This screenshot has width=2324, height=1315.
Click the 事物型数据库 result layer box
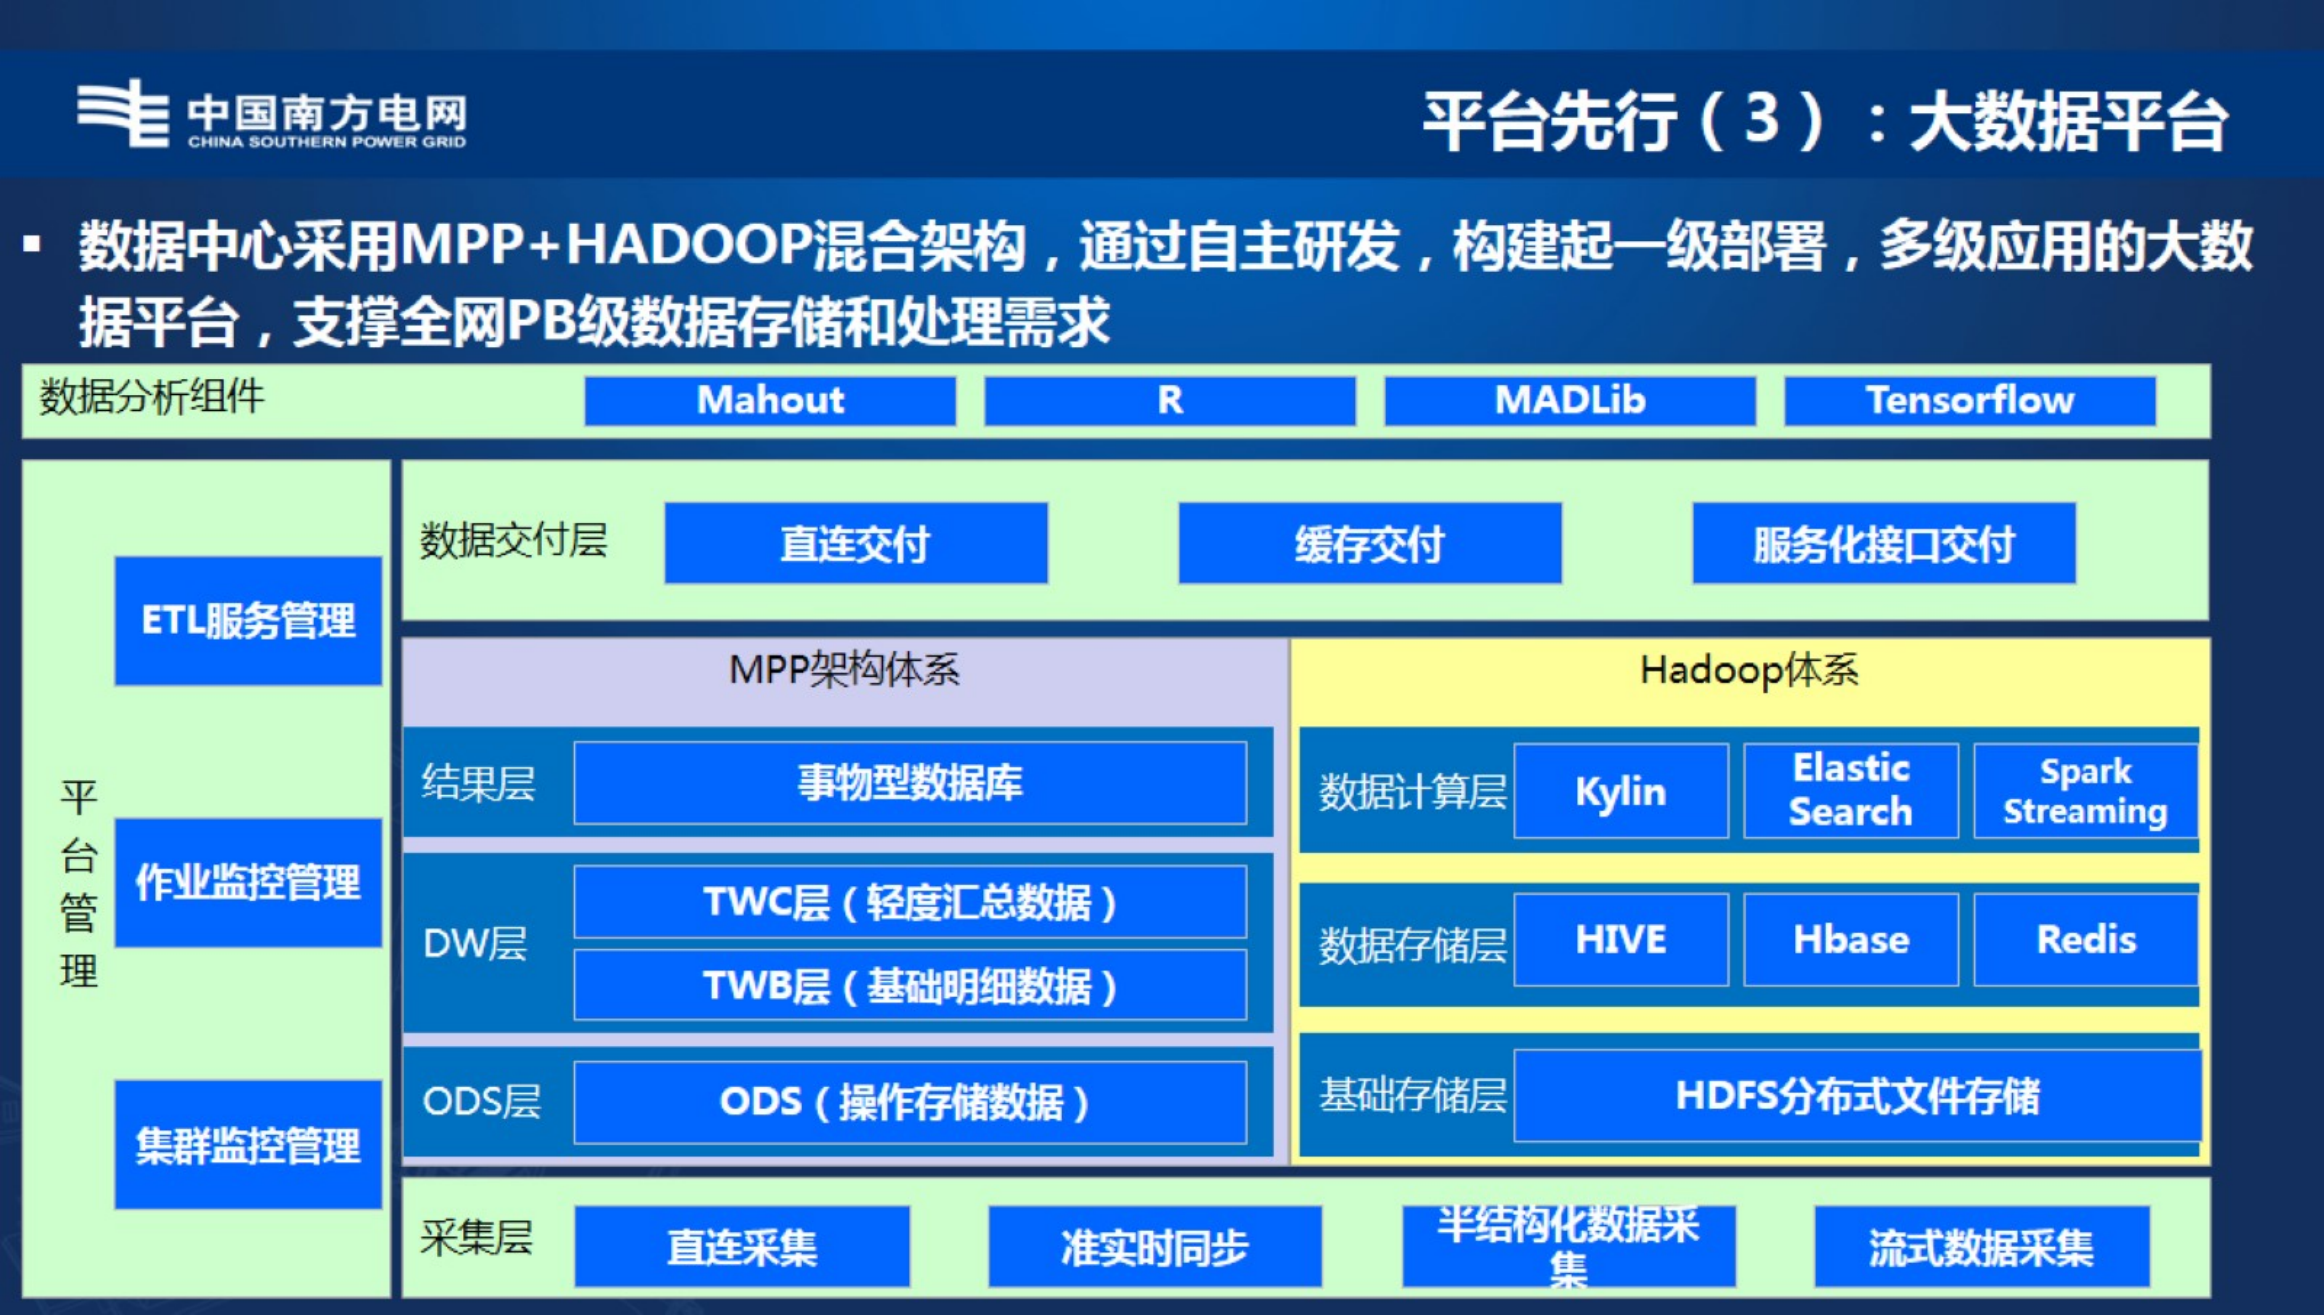pos(909,783)
